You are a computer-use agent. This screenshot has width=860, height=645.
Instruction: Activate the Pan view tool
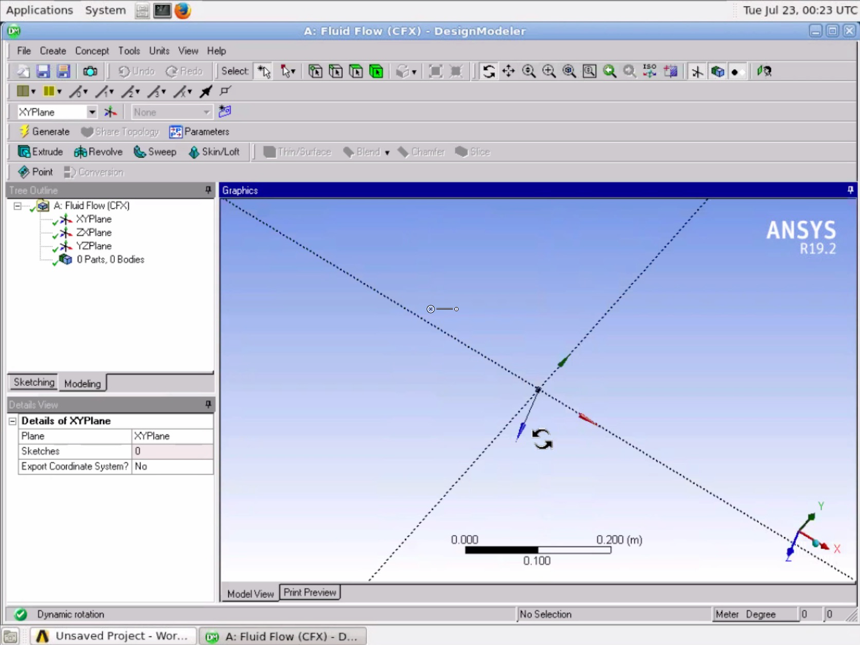click(508, 72)
